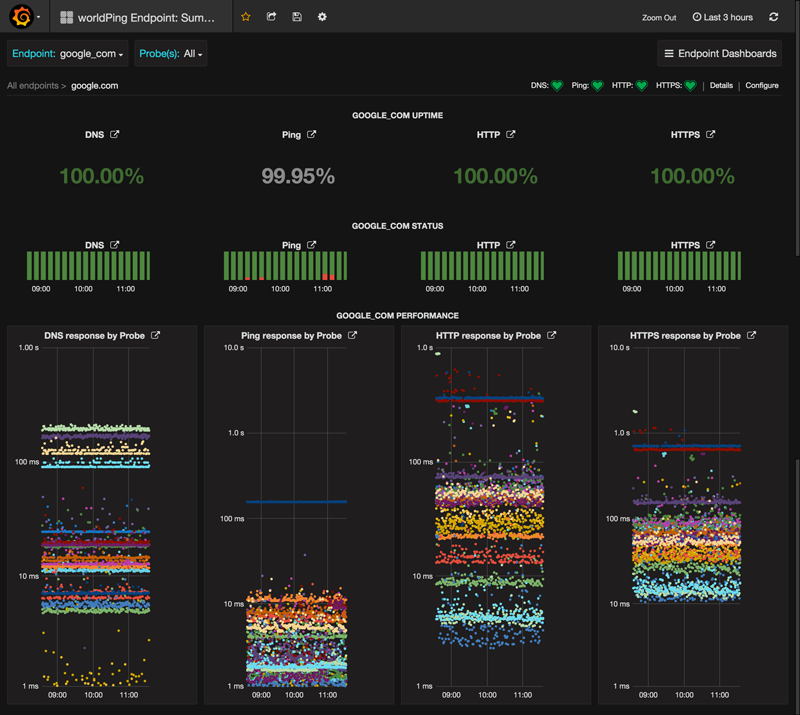Click the HTTPS status bar chart

[679, 265]
